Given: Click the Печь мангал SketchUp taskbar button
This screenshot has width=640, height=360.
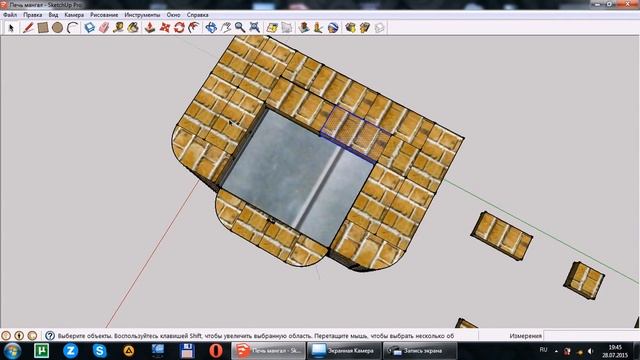Looking at the screenshot, I should pos(268,351).
